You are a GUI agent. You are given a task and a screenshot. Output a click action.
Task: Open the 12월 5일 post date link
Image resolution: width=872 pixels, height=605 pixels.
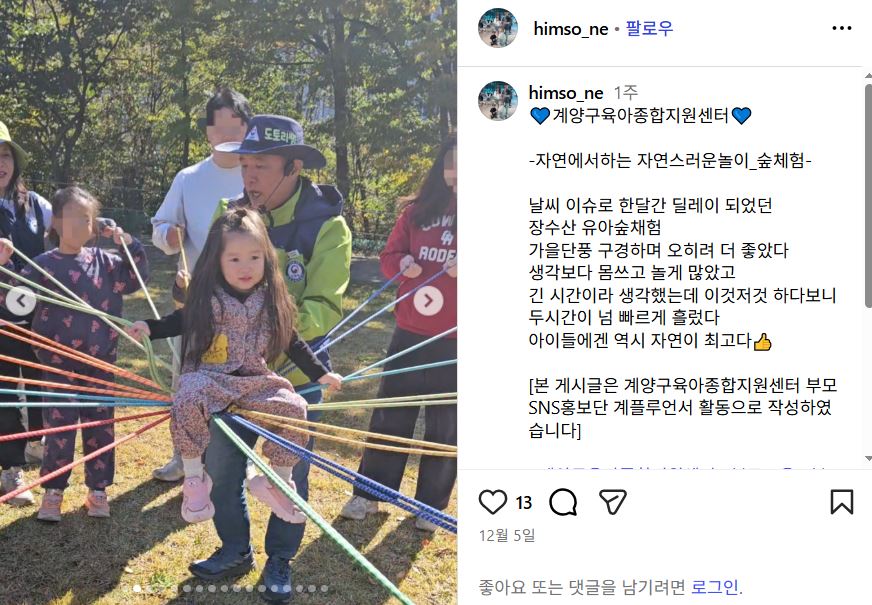(x=507, y=535)
